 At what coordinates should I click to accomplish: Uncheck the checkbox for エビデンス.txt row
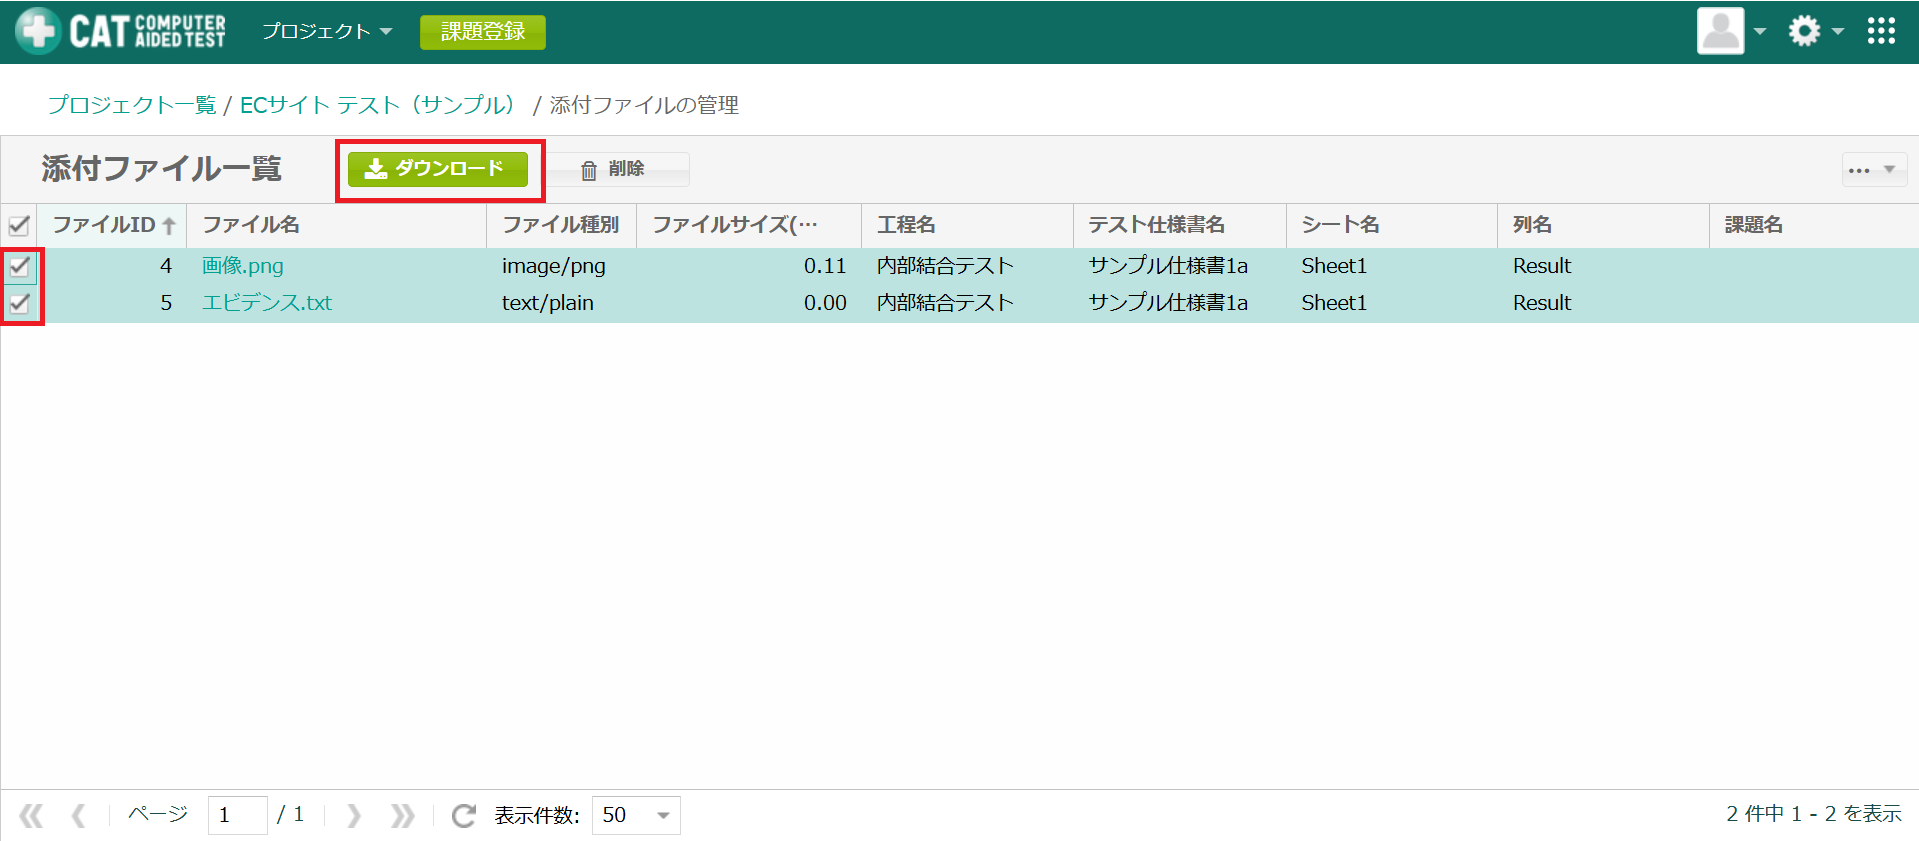(19, 303)
